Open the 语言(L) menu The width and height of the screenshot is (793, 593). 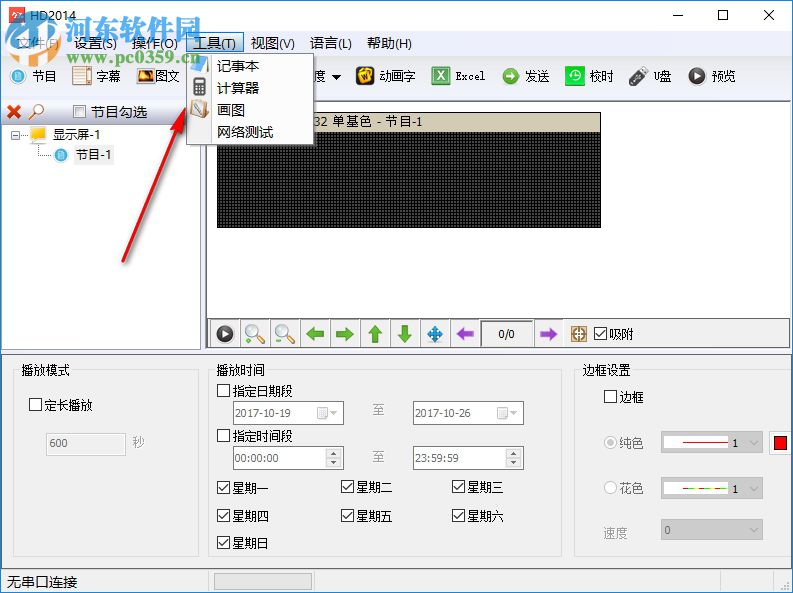pyautogui.click(x=331, y=43)
